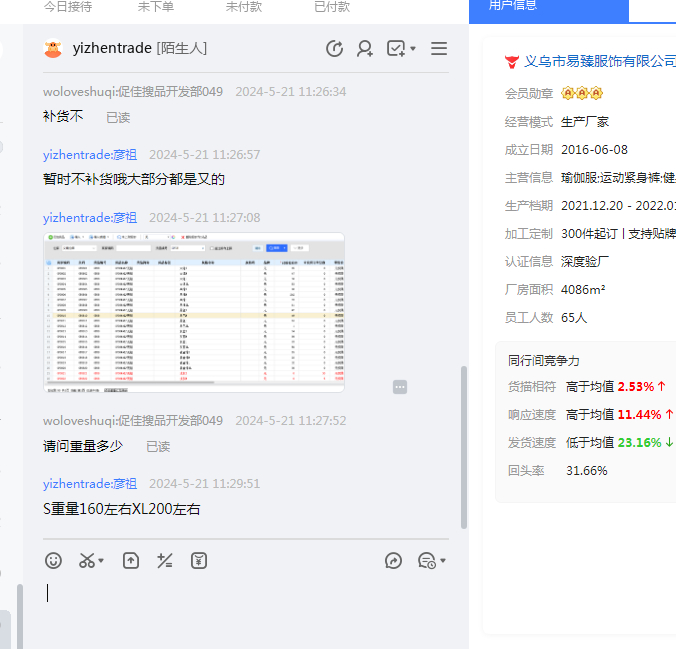Click the yuan payment request icon

[199, 561]
